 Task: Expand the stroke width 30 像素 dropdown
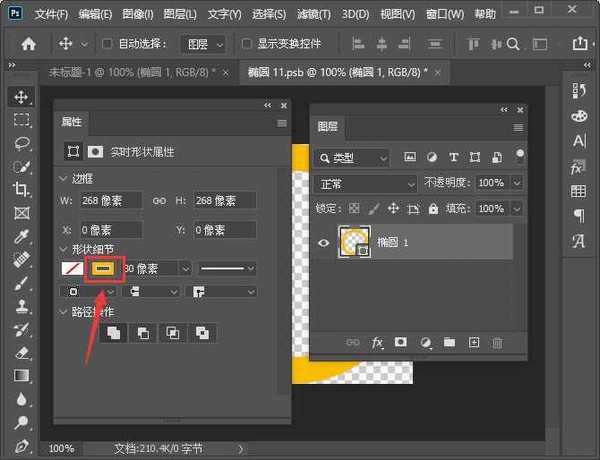click(x=184, y=268)
